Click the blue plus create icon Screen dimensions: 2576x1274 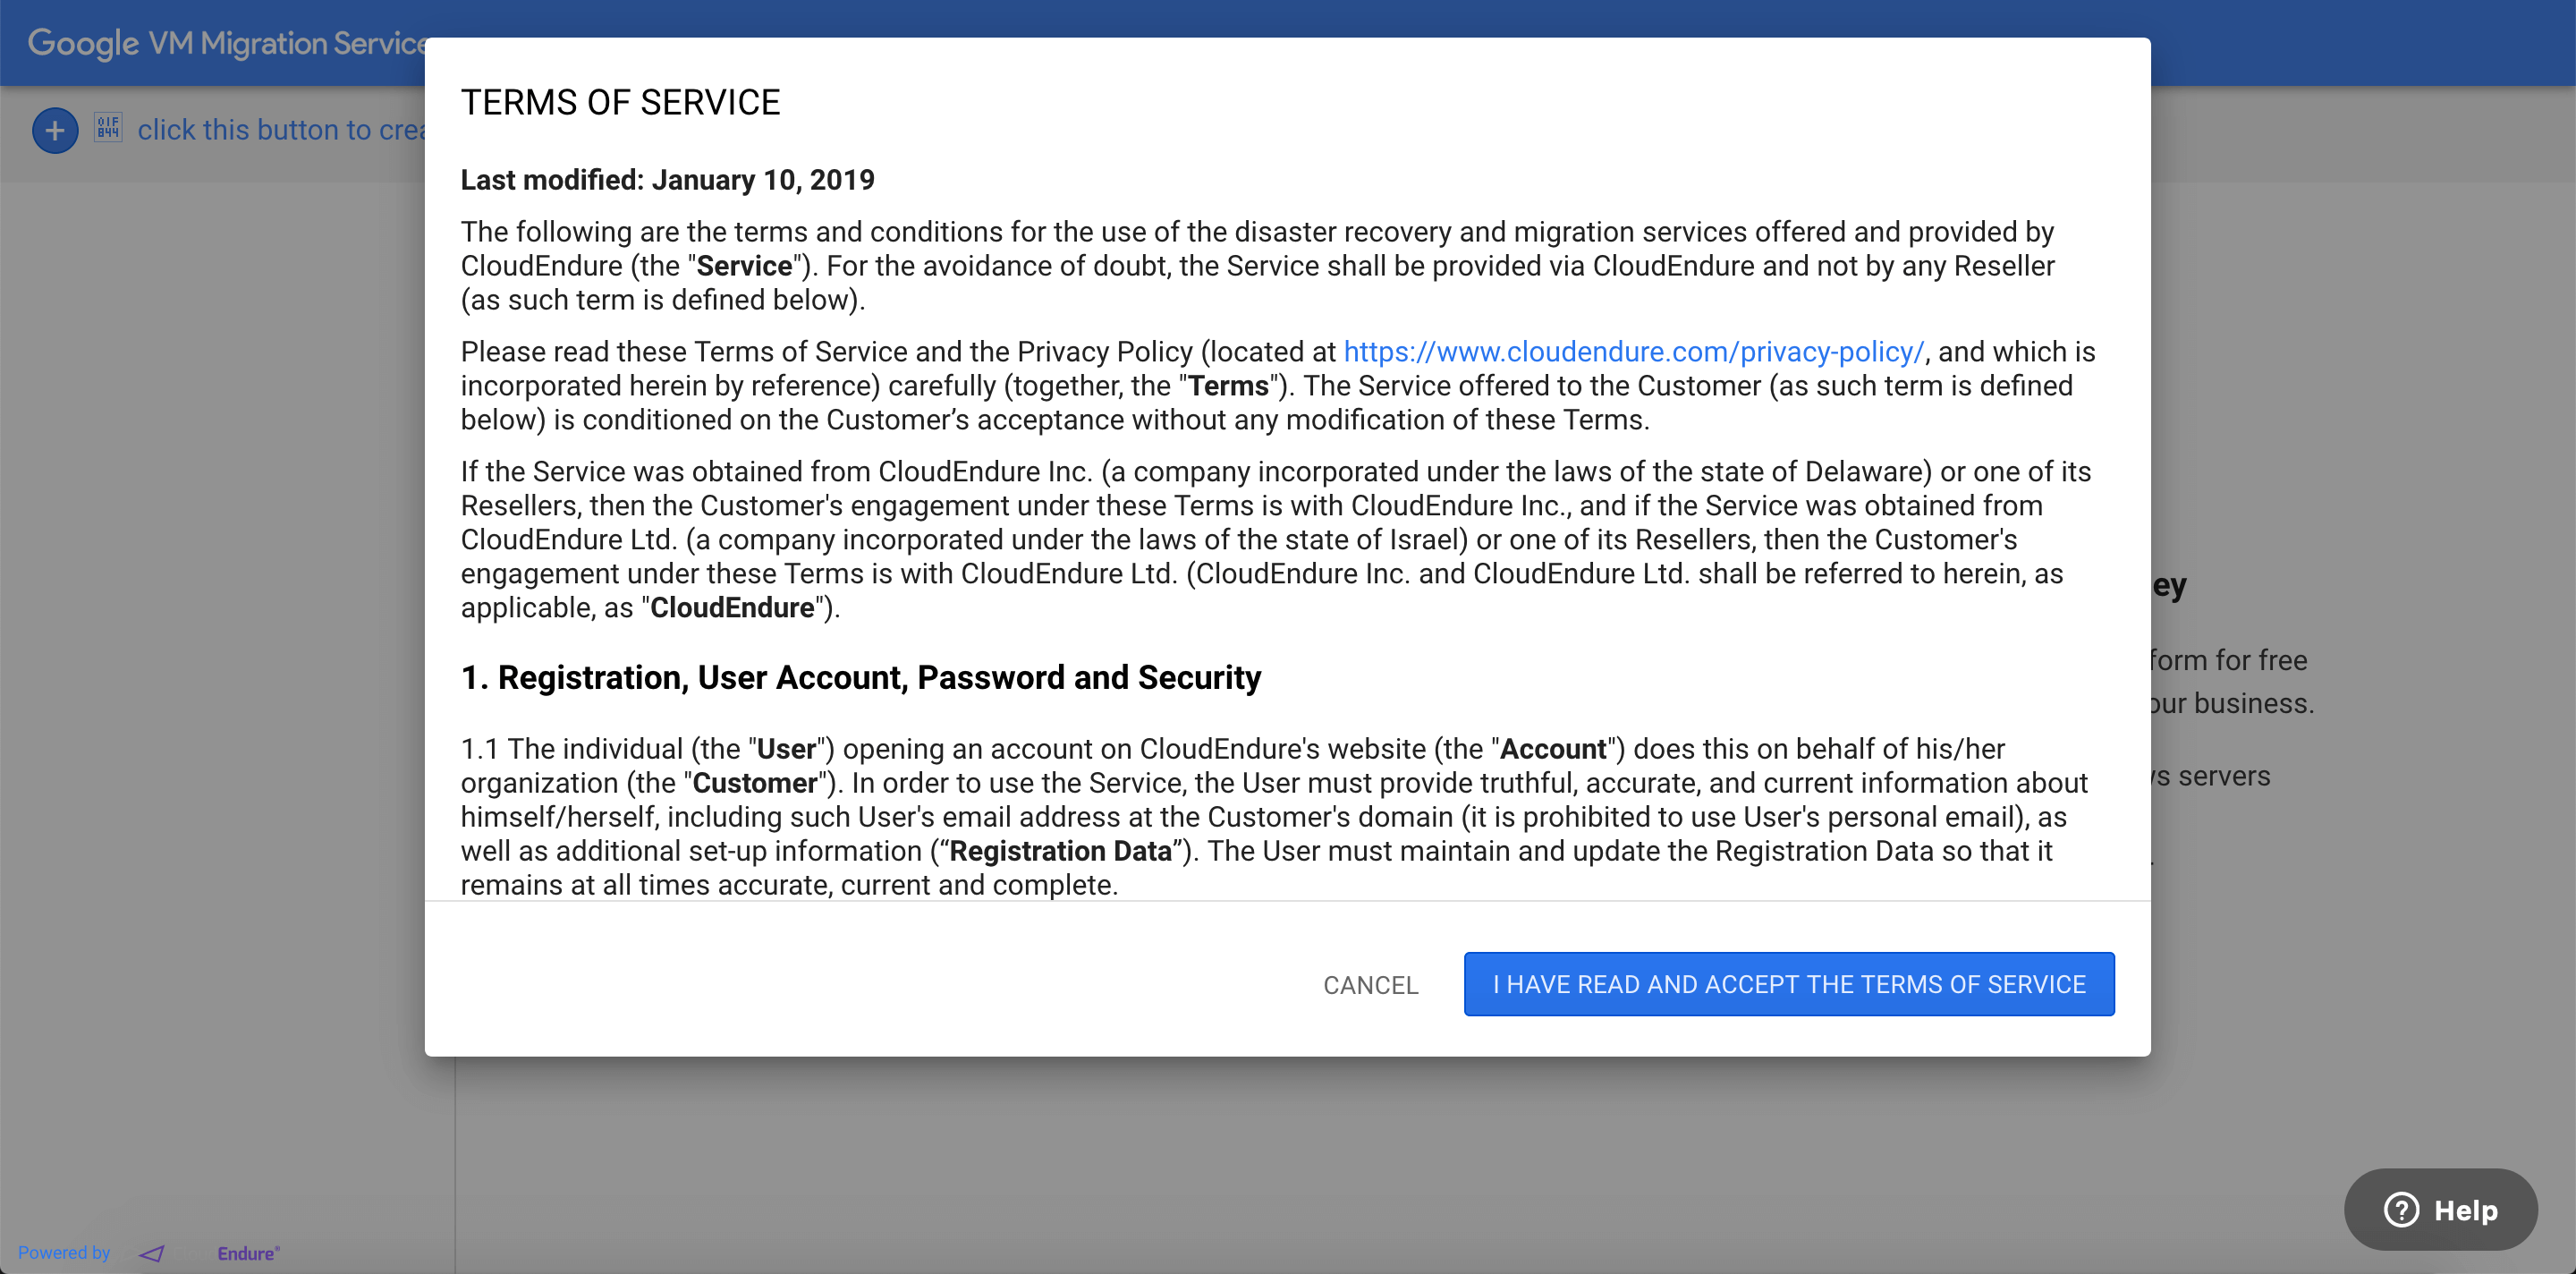[x=55, y=130]
